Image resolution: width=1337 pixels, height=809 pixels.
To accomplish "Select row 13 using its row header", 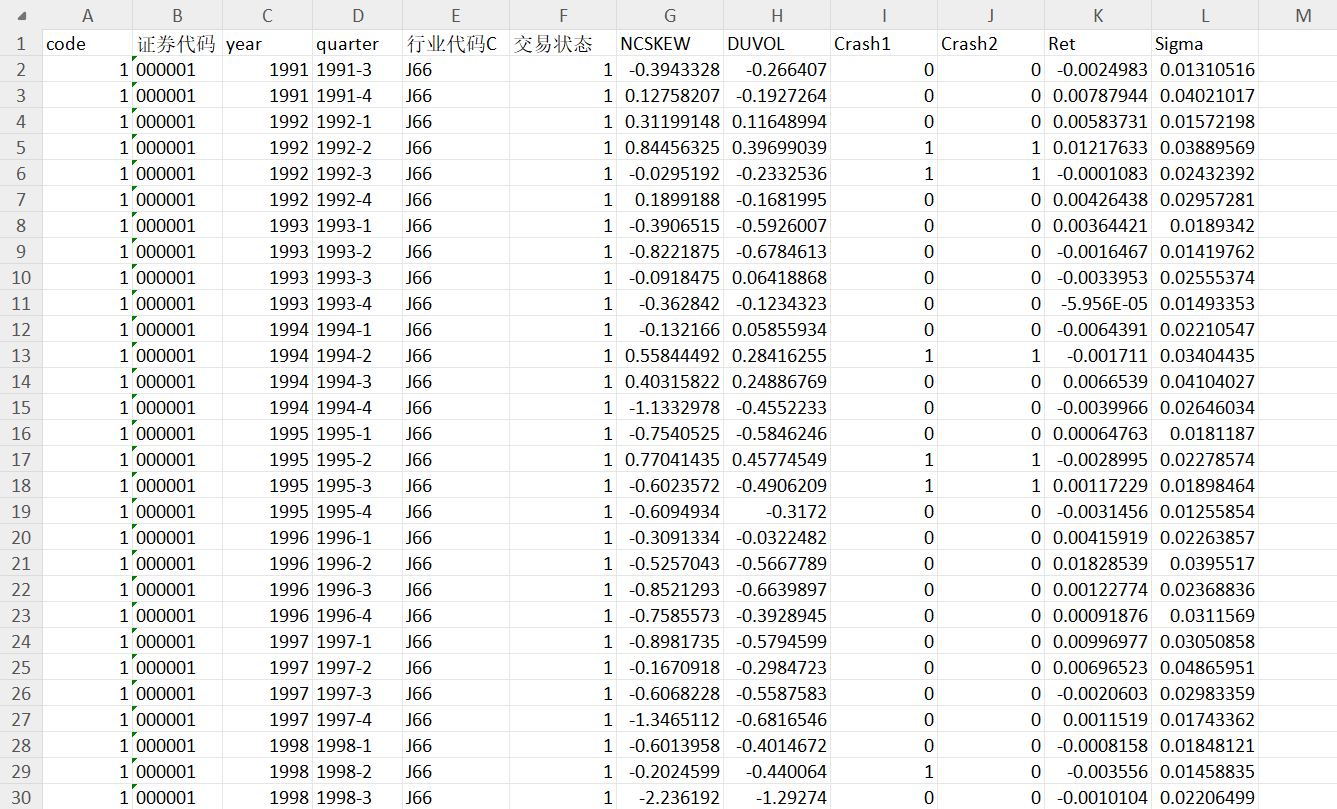I will tap(21, 356).
